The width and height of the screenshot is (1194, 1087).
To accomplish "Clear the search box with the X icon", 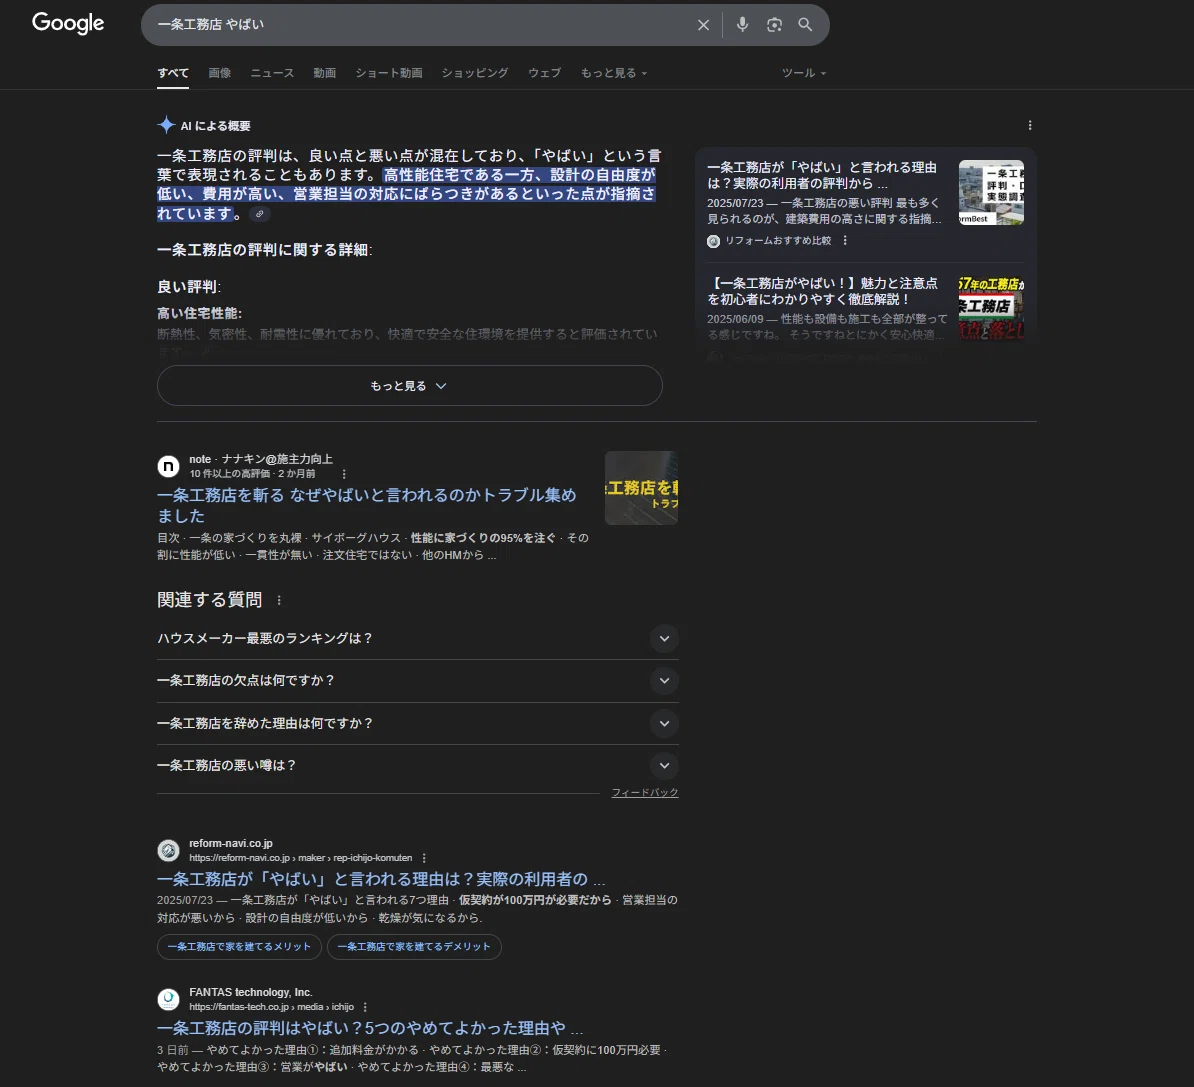I will [x=703, y=25].
